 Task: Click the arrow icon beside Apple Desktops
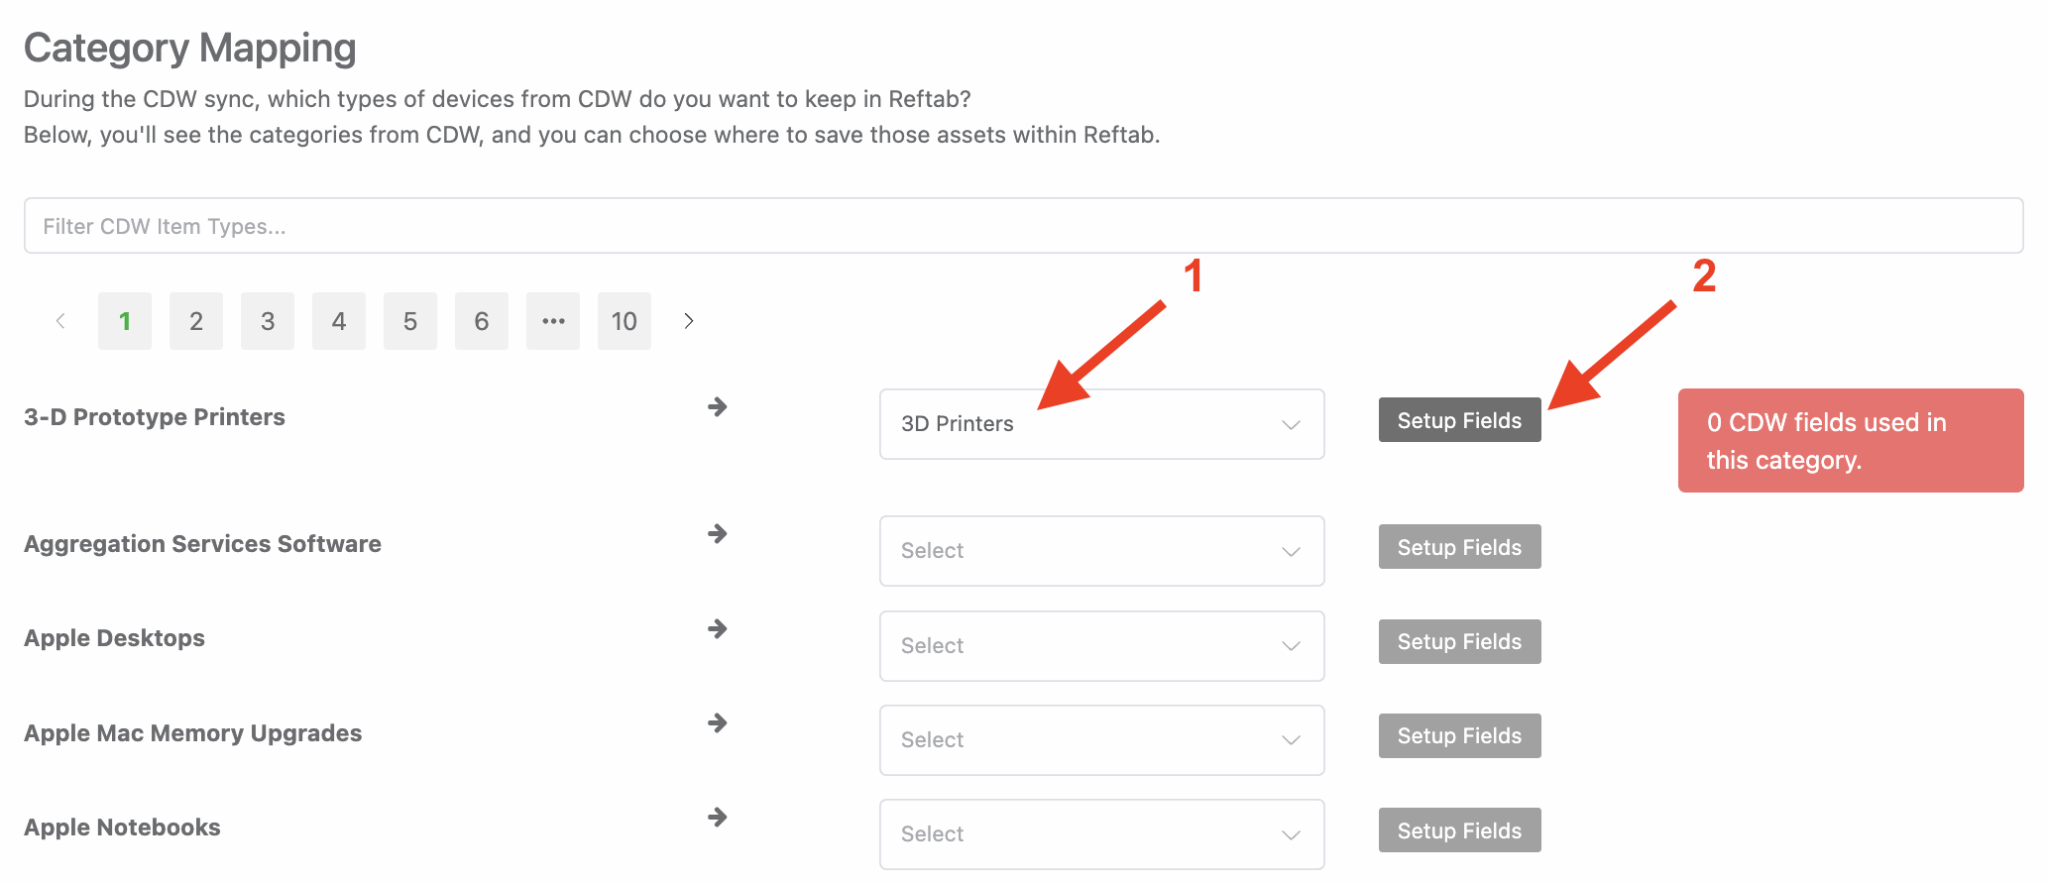717,629
